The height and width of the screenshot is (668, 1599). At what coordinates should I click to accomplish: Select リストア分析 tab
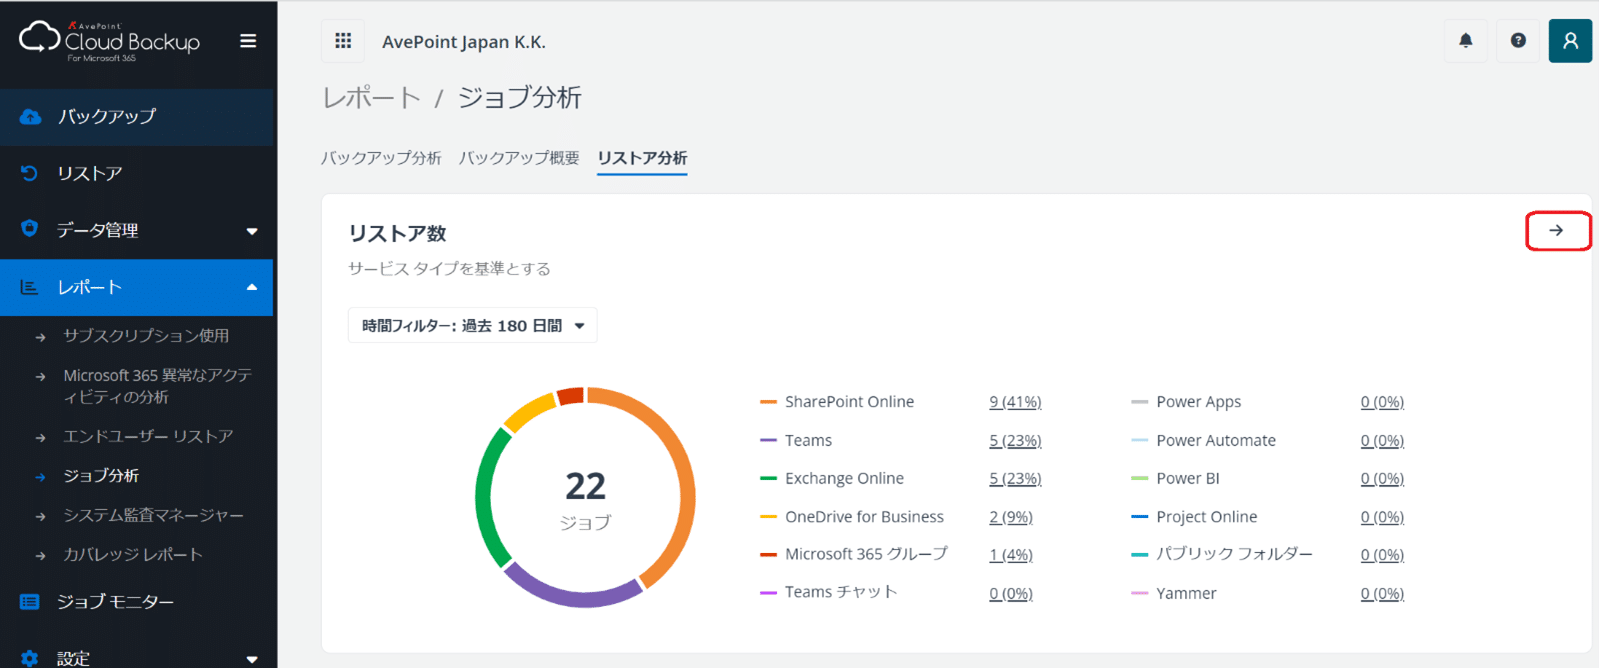click(642, 158)
